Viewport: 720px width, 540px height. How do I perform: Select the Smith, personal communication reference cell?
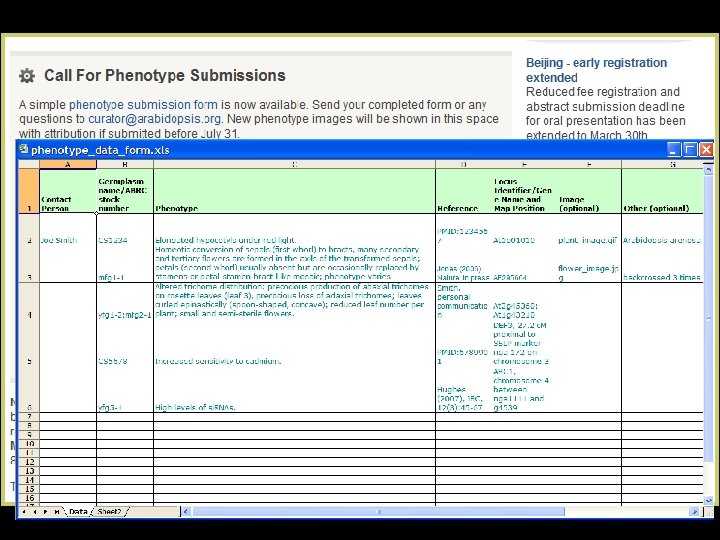[x=464, y=301]
